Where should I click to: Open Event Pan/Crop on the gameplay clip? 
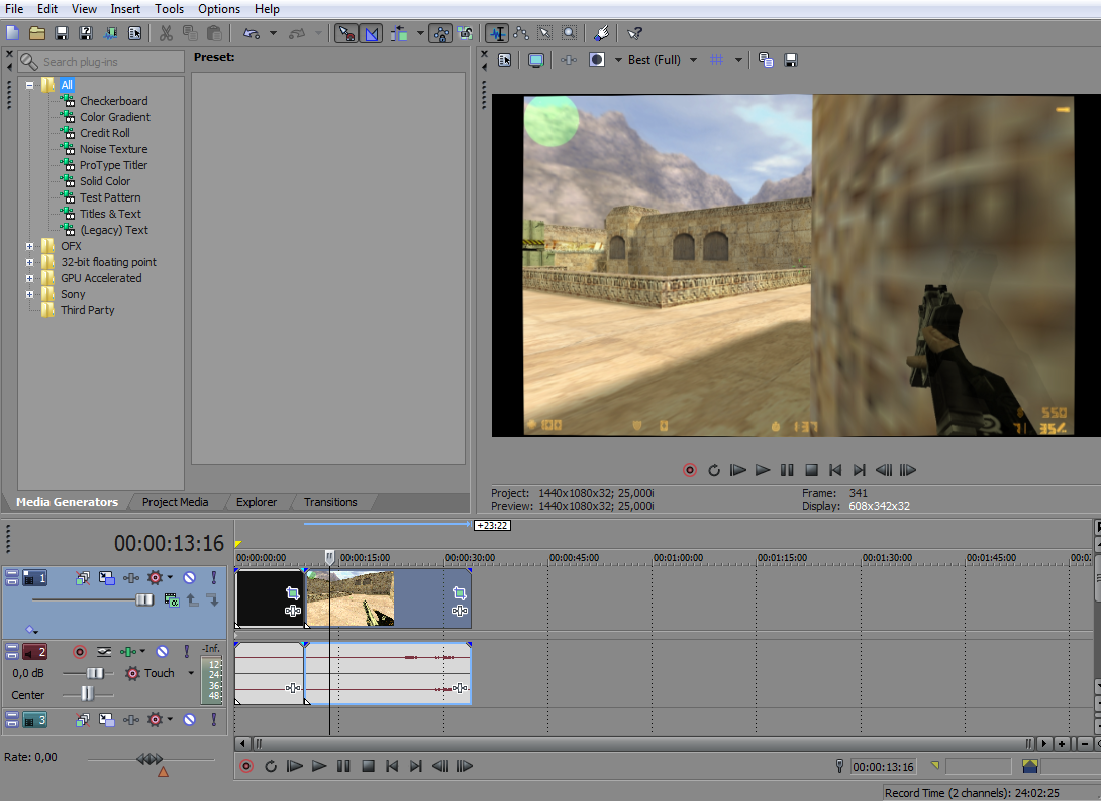tap(460, 593)
